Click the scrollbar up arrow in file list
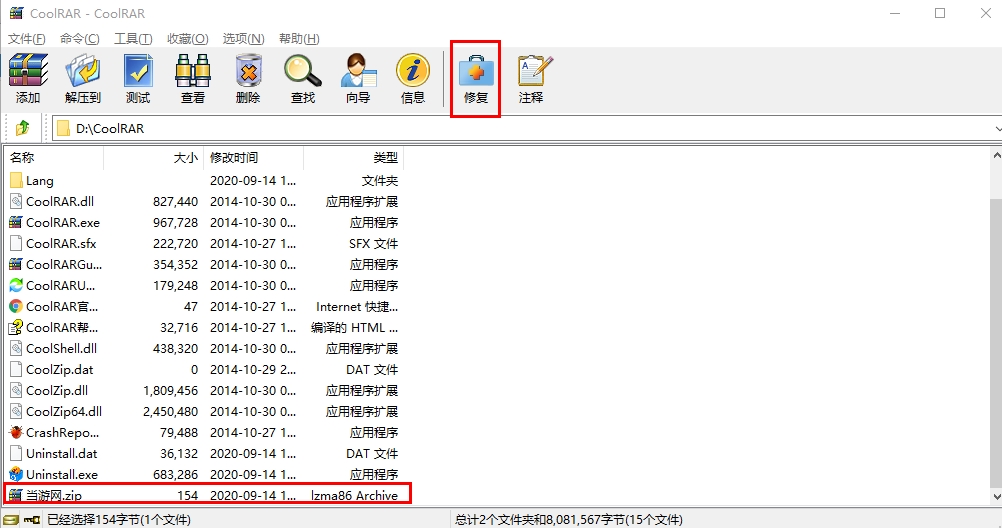The width and height of the screenshot is (1002, 528). [996, 155]
